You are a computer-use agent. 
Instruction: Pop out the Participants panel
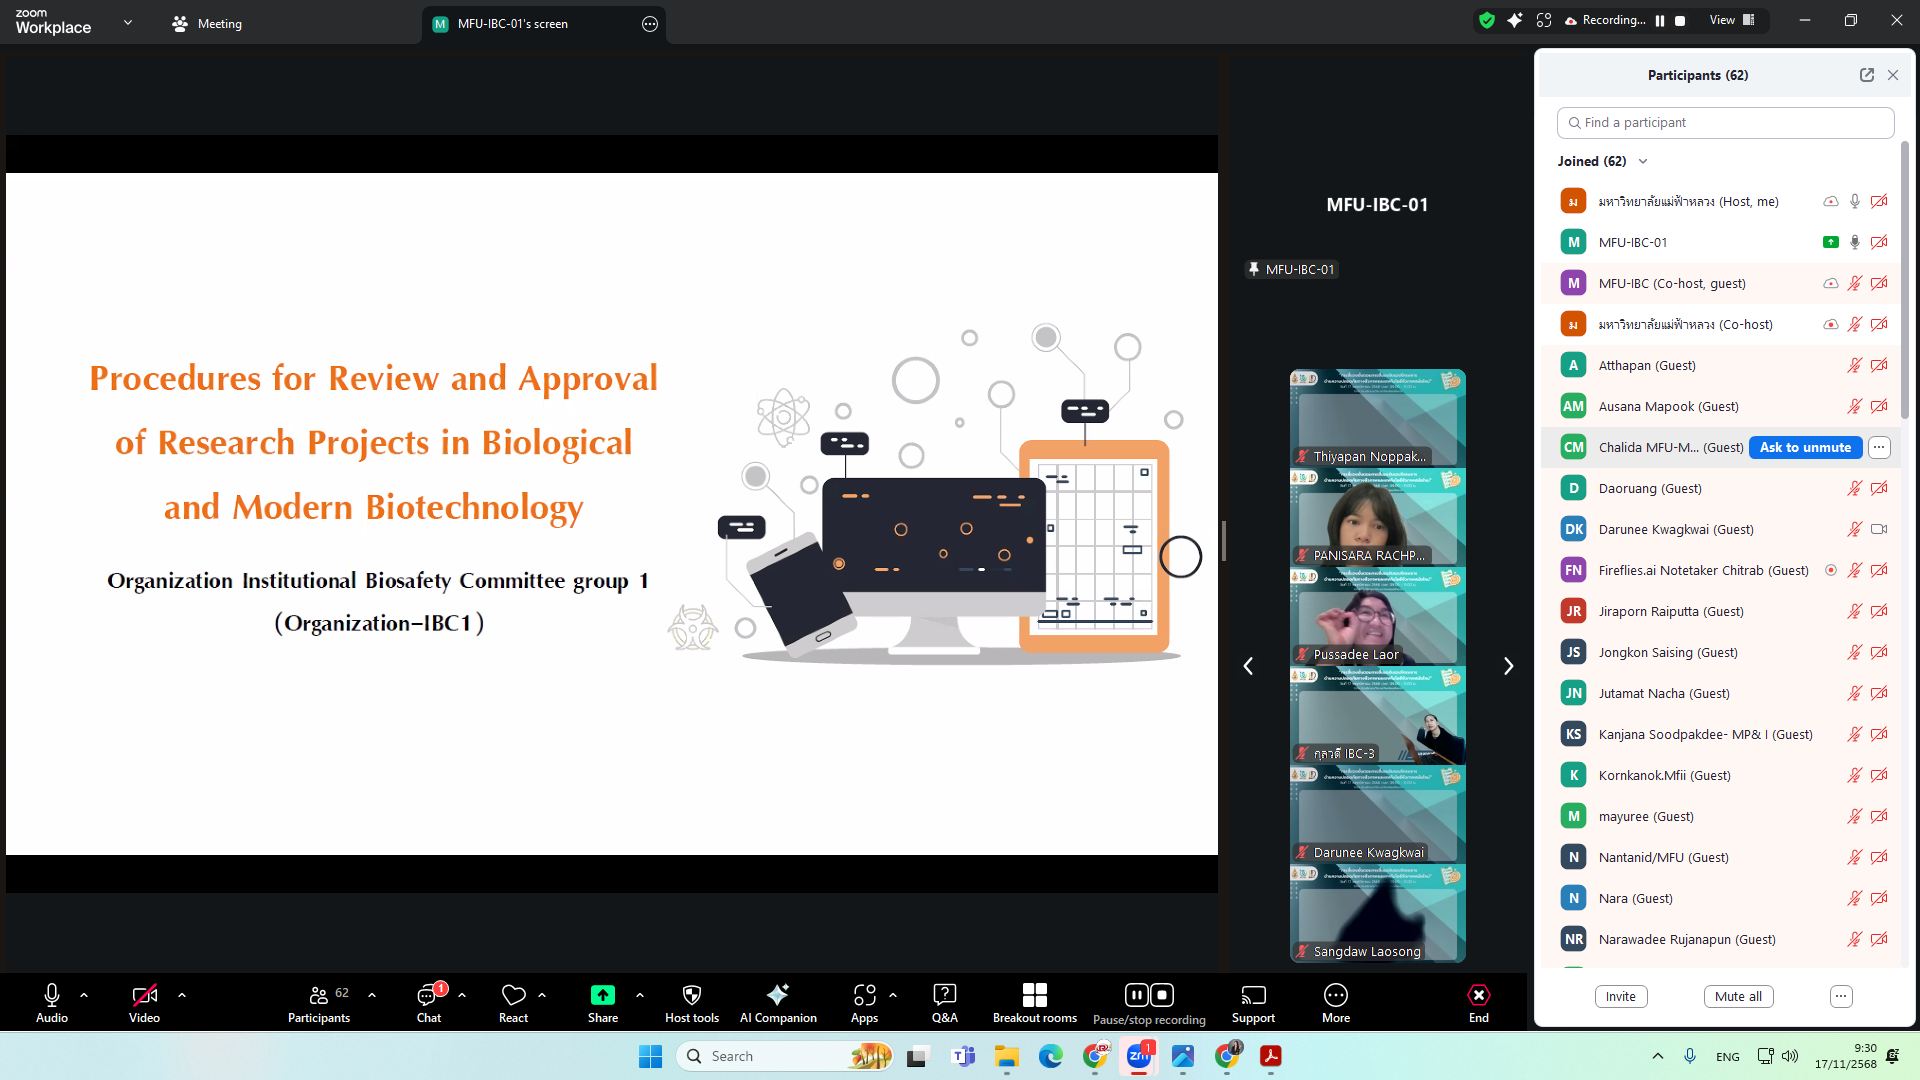[1866, 75]
